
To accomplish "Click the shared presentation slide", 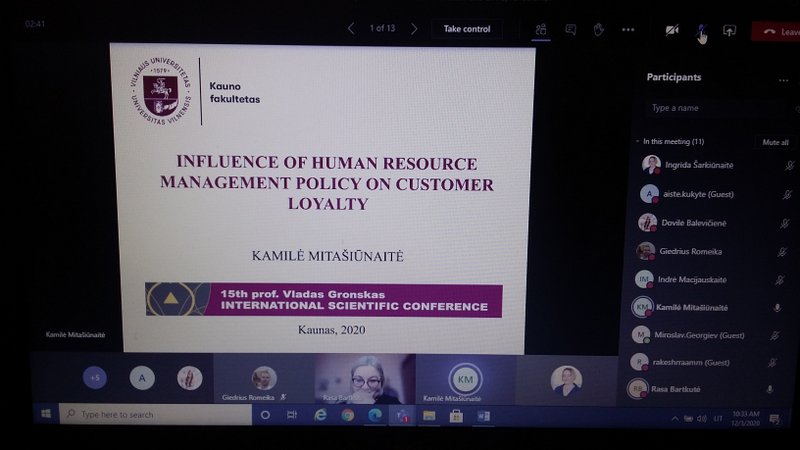I will click(x=323, y=199).
